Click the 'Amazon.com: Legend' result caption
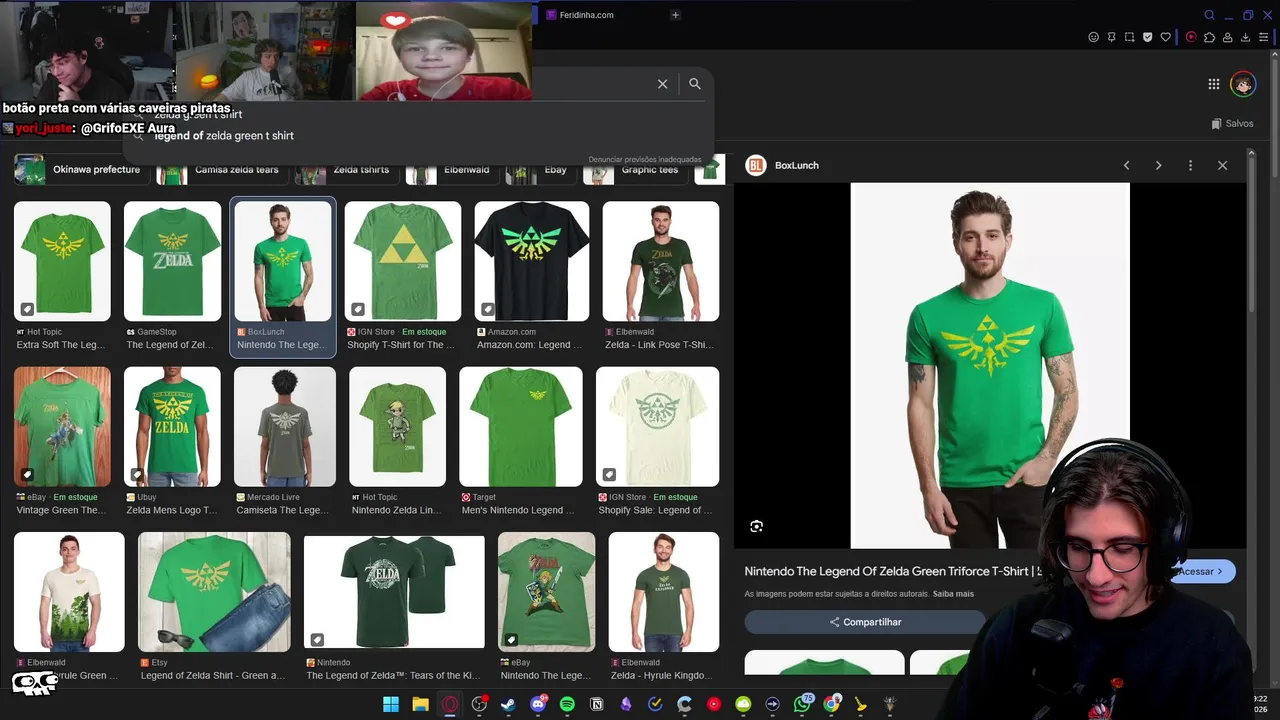Viewport: 1280px width, 720px height. [x=529, y=345]
